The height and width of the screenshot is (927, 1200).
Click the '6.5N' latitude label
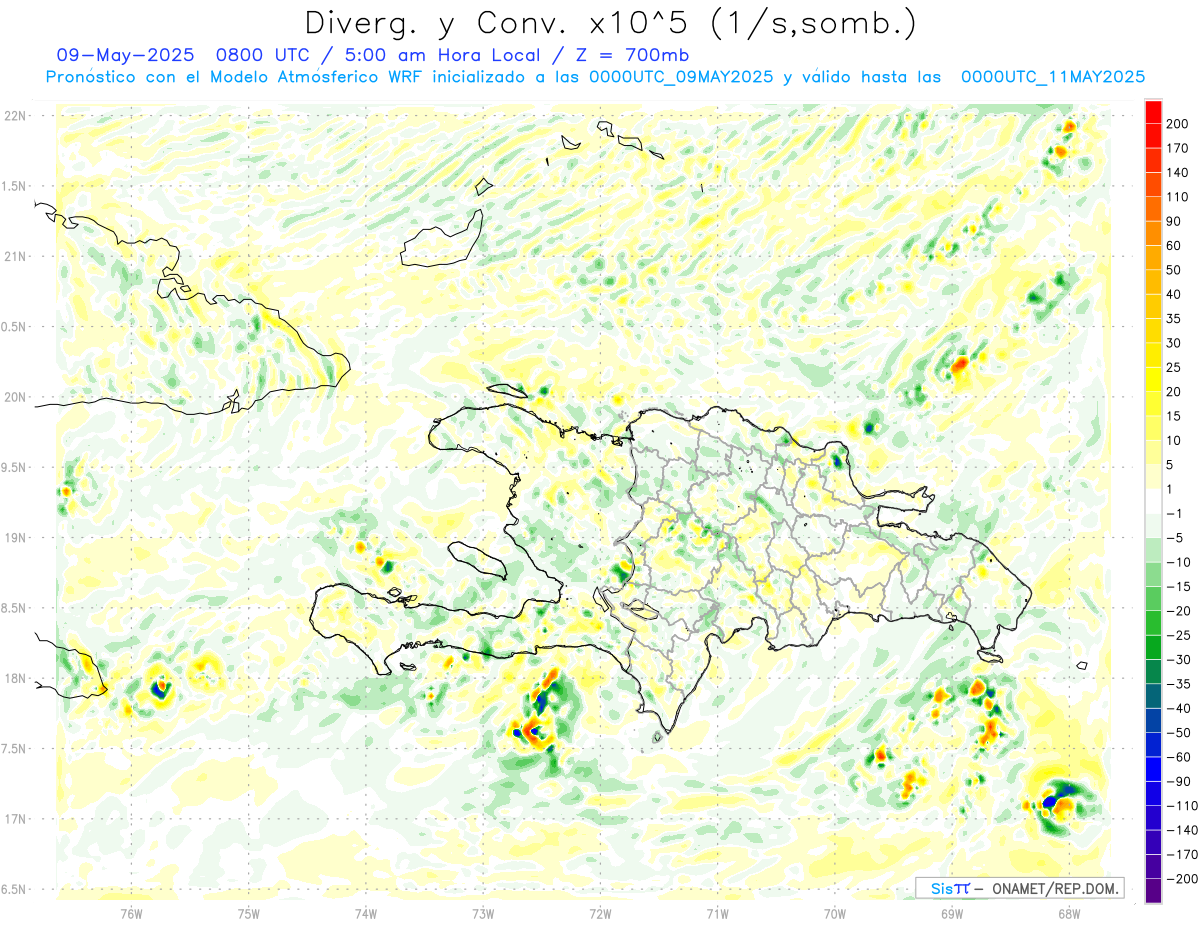click(15, 889)
